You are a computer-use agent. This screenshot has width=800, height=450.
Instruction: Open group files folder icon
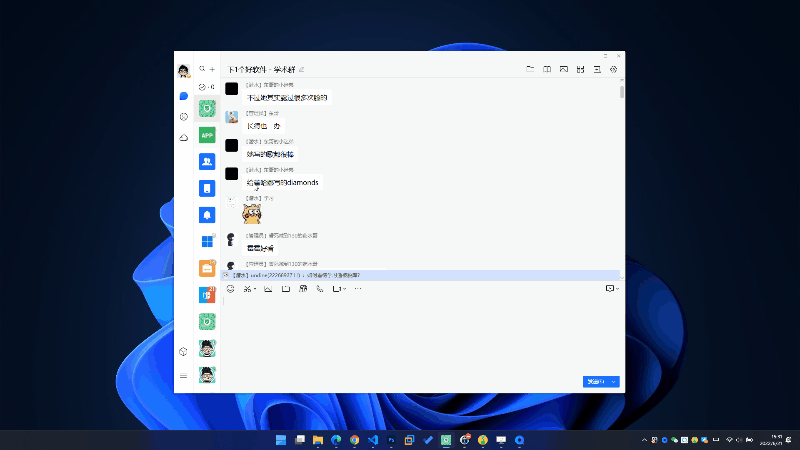530,69
